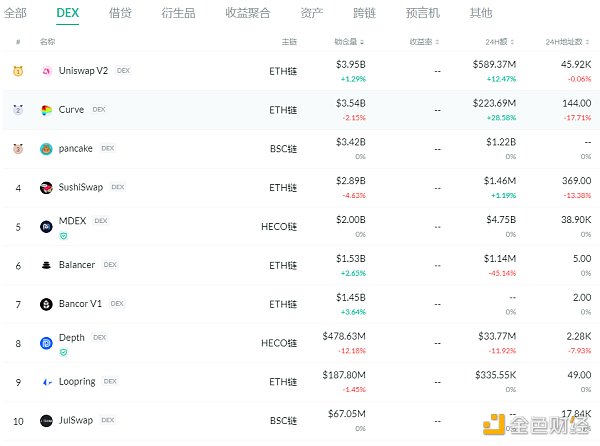Screen dimensions: 600x446
Task: Click the JulSwap logo icon
Action: click(46, 421)
